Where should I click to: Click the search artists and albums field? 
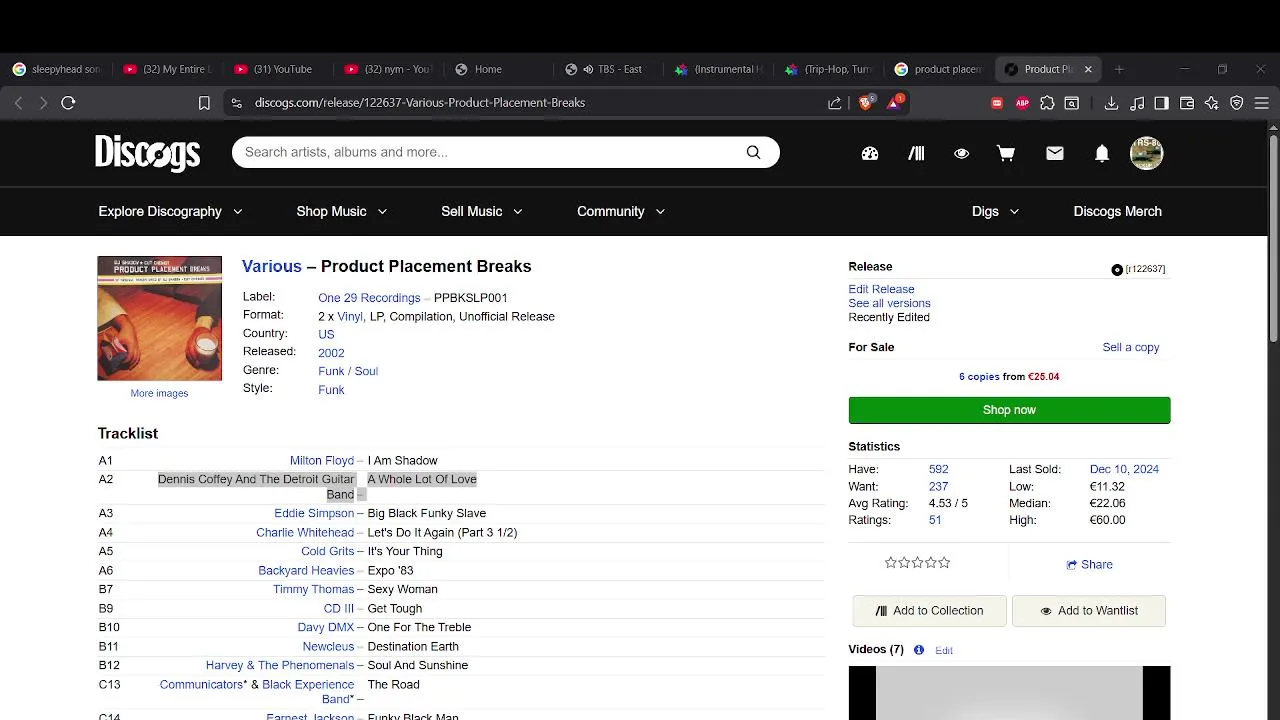click(490, 152)
